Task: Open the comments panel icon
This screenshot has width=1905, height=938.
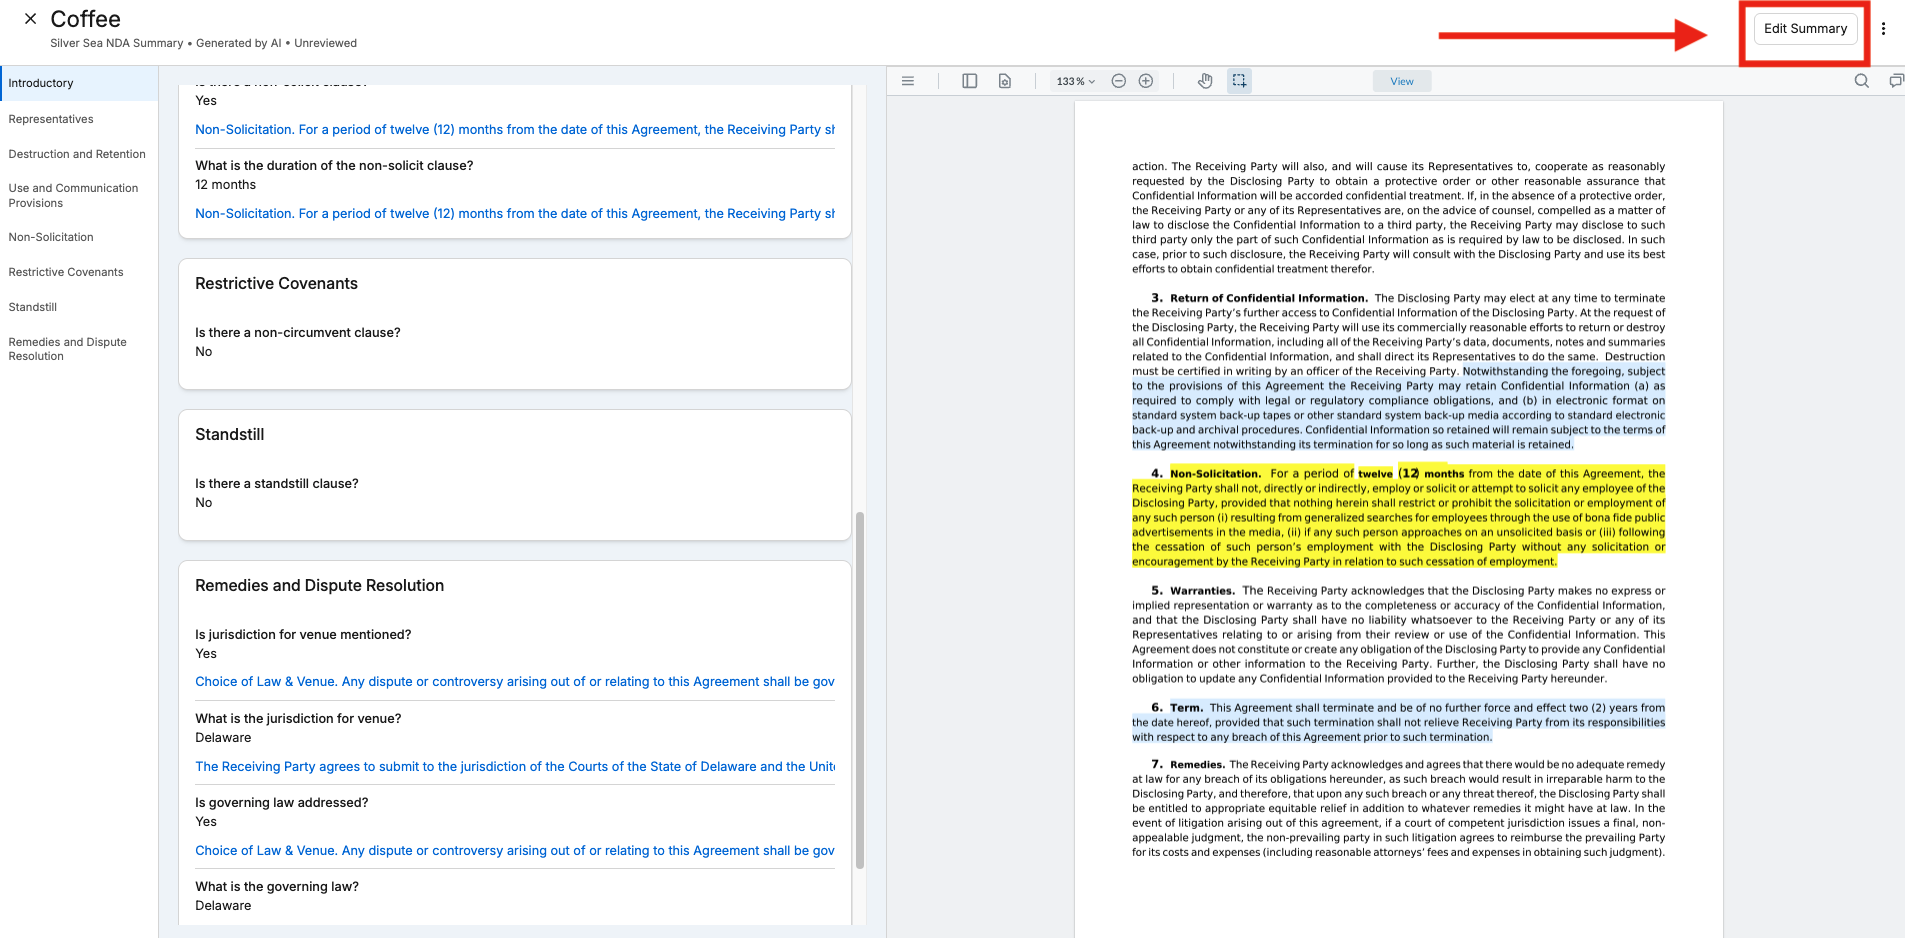Action: click(x=1896, y=81)
